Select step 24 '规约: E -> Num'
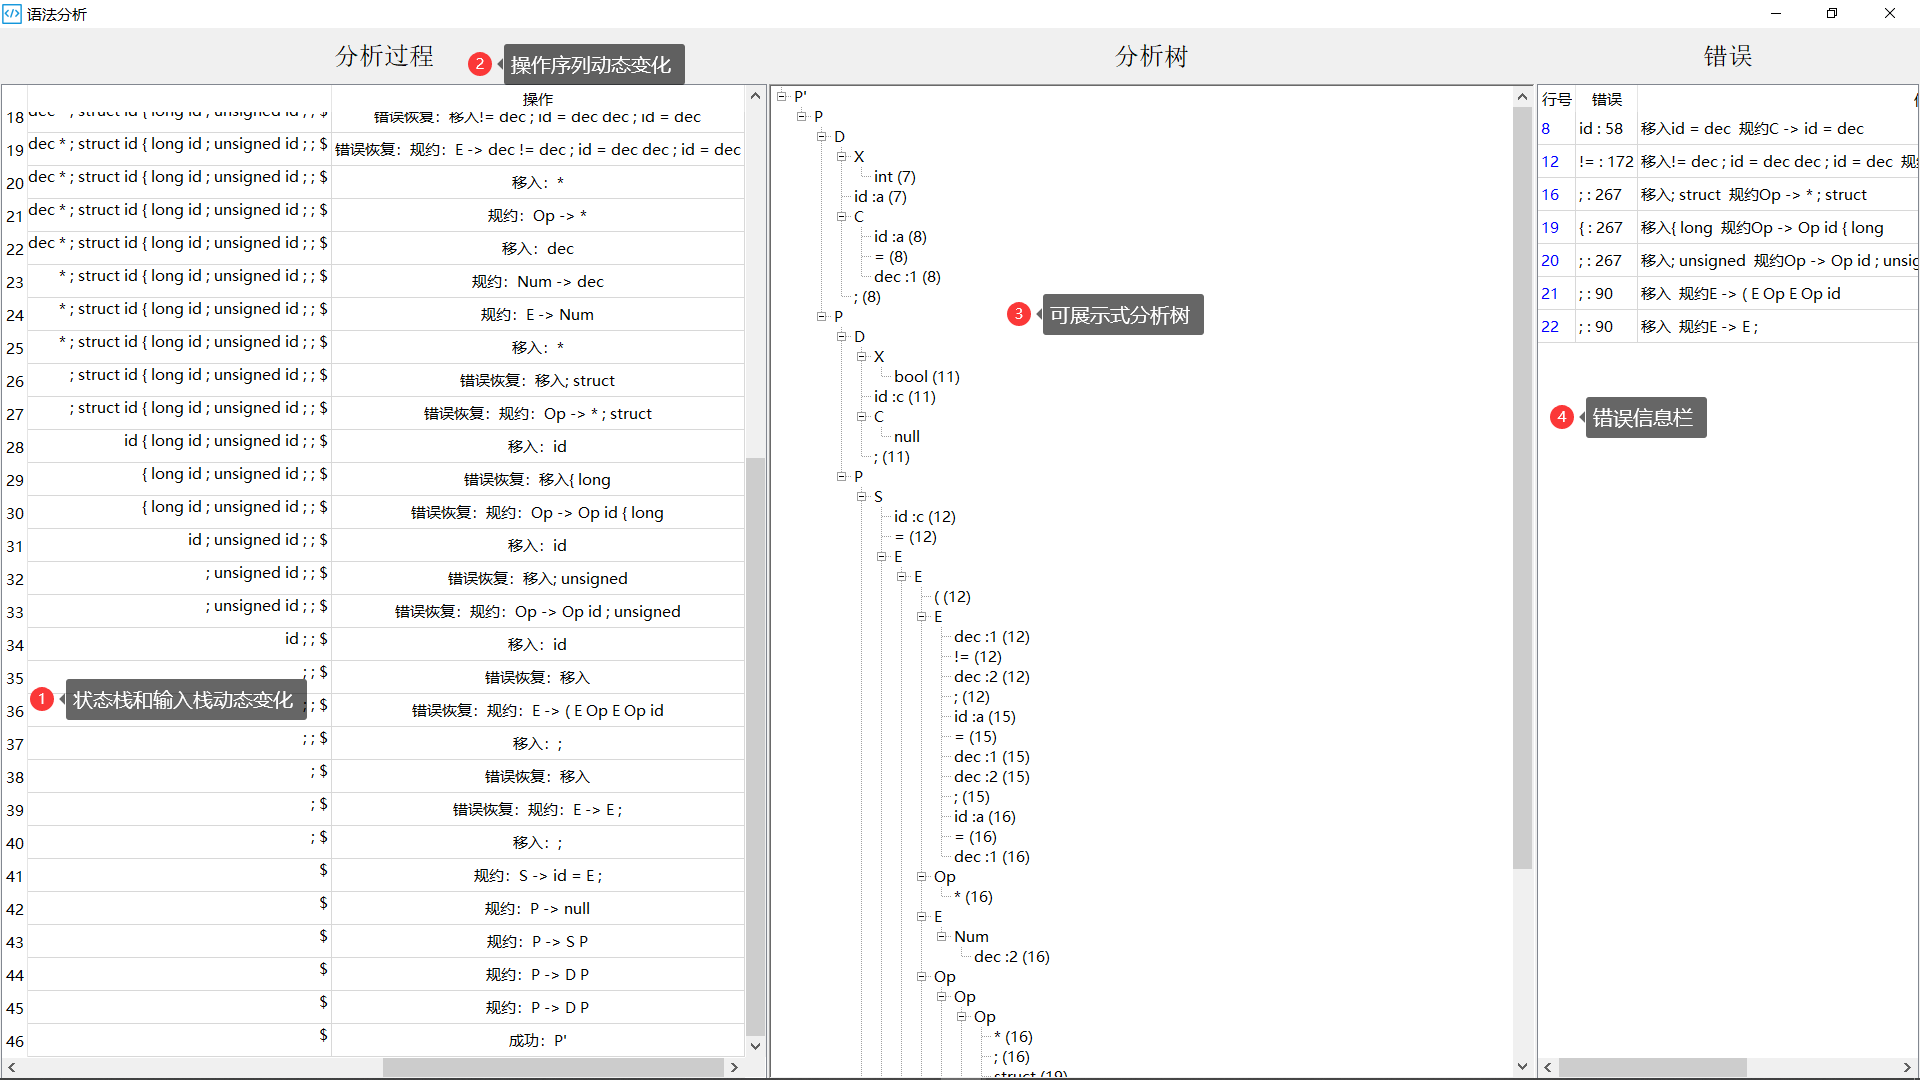Screen dimensions: 1920x1080 coord(538,314)
